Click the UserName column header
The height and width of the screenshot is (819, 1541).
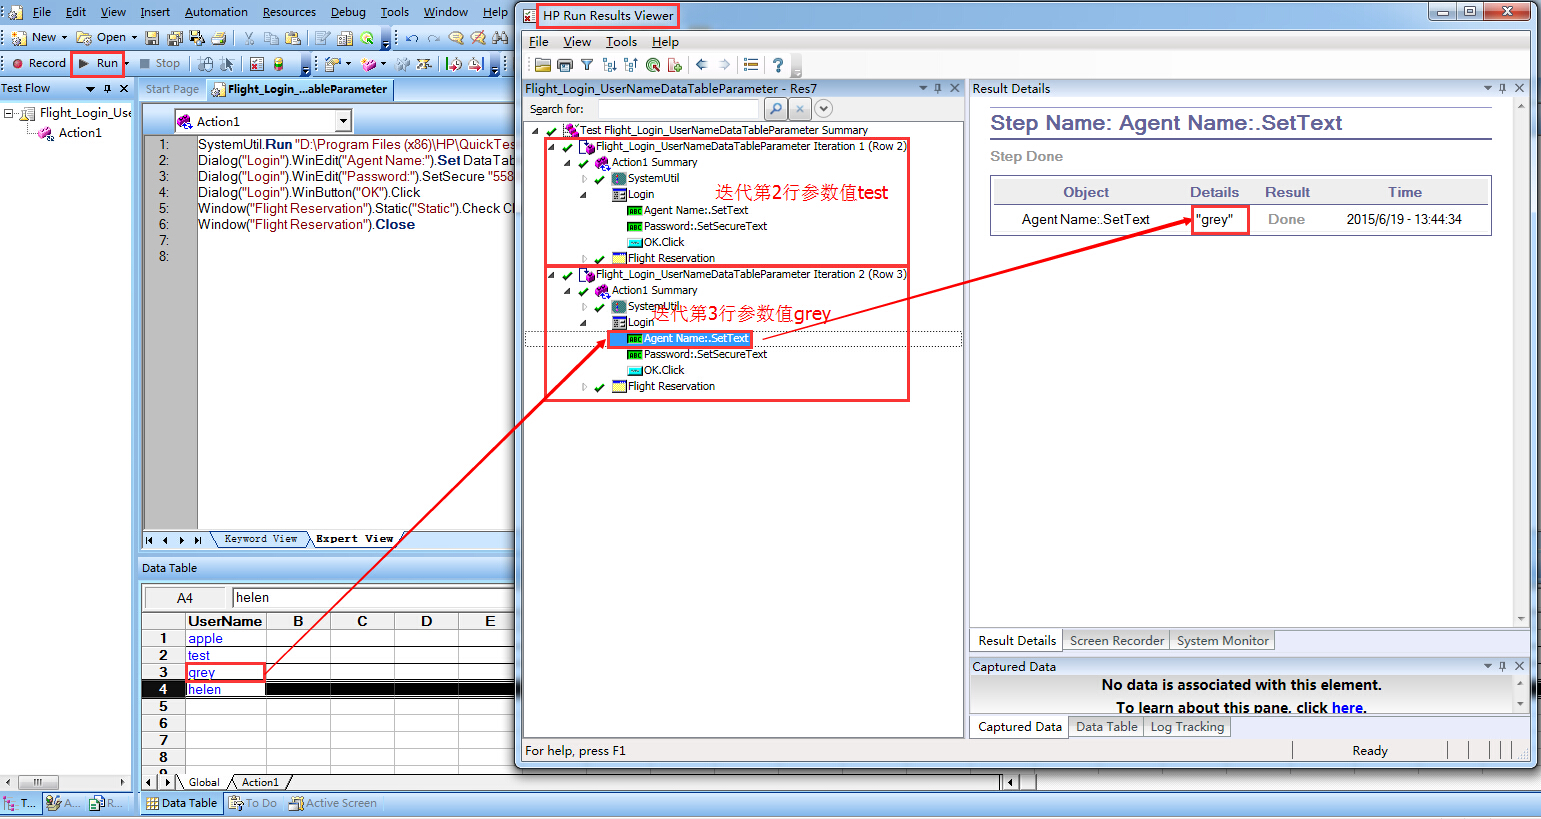[226, 621]
